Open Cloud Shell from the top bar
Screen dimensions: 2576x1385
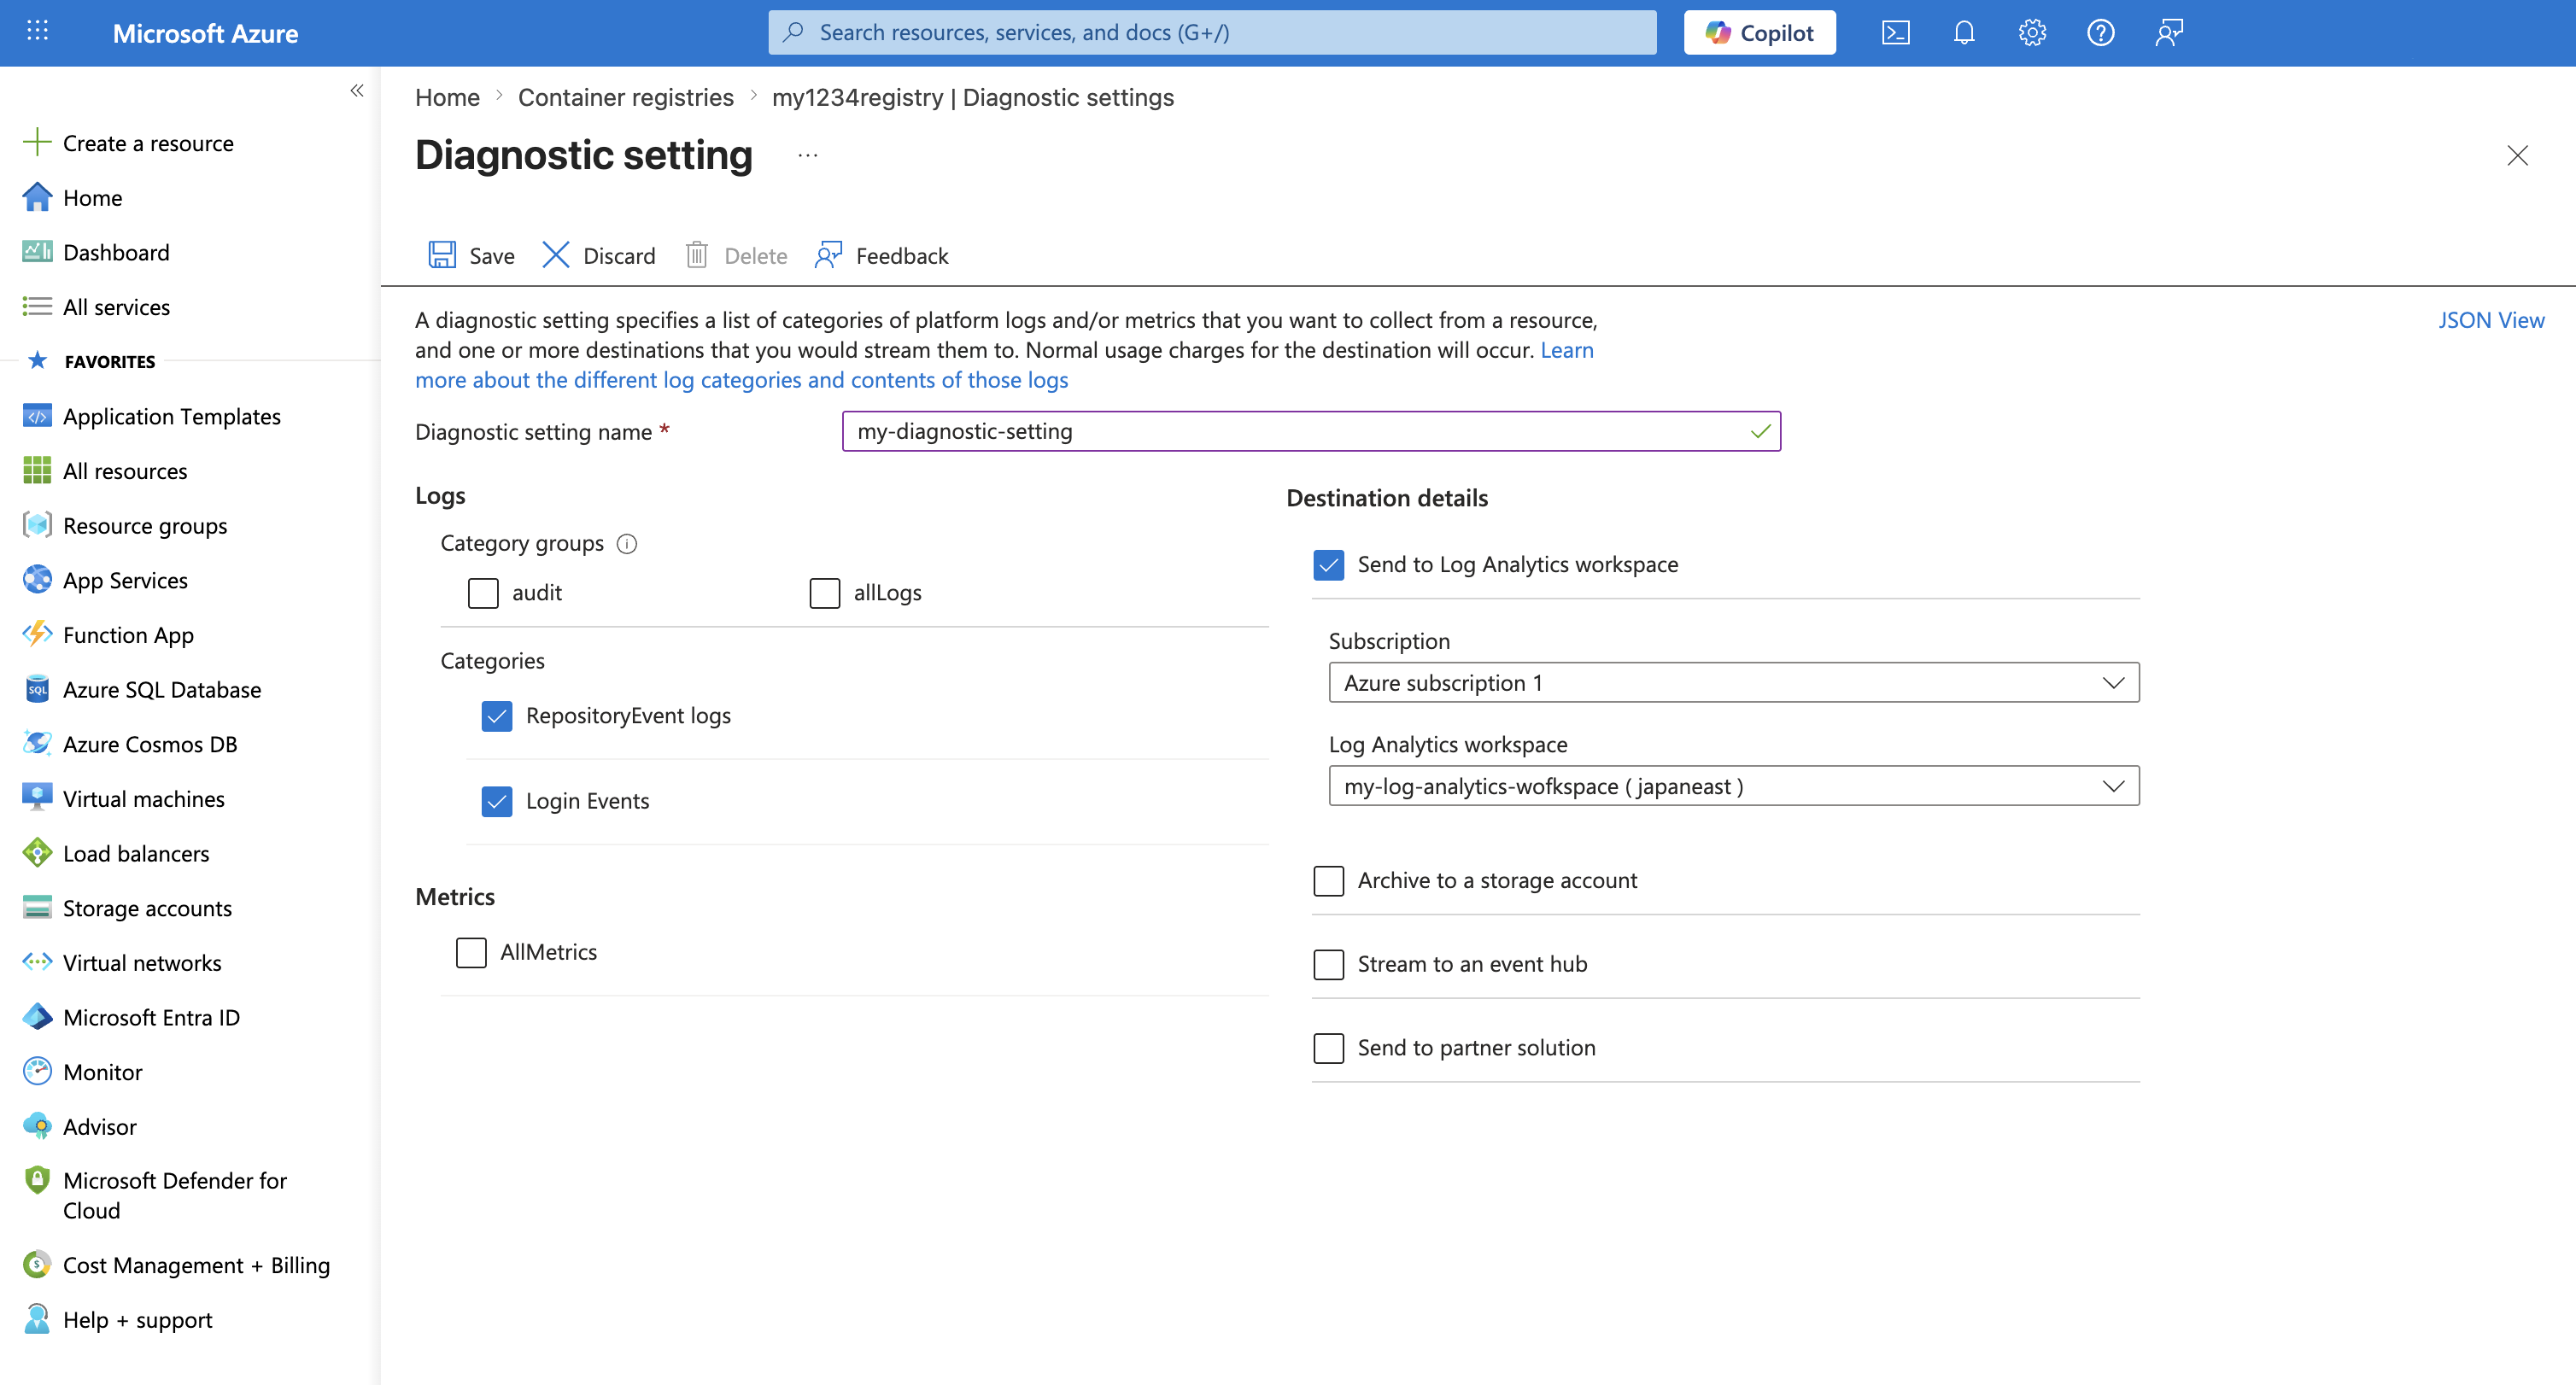pyautogui.click(x=1895, y=33)
